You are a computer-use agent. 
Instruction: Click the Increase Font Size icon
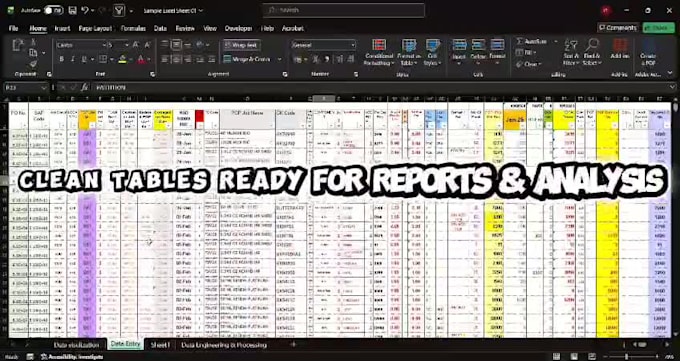pyautogui.click(x=136, y=45)
